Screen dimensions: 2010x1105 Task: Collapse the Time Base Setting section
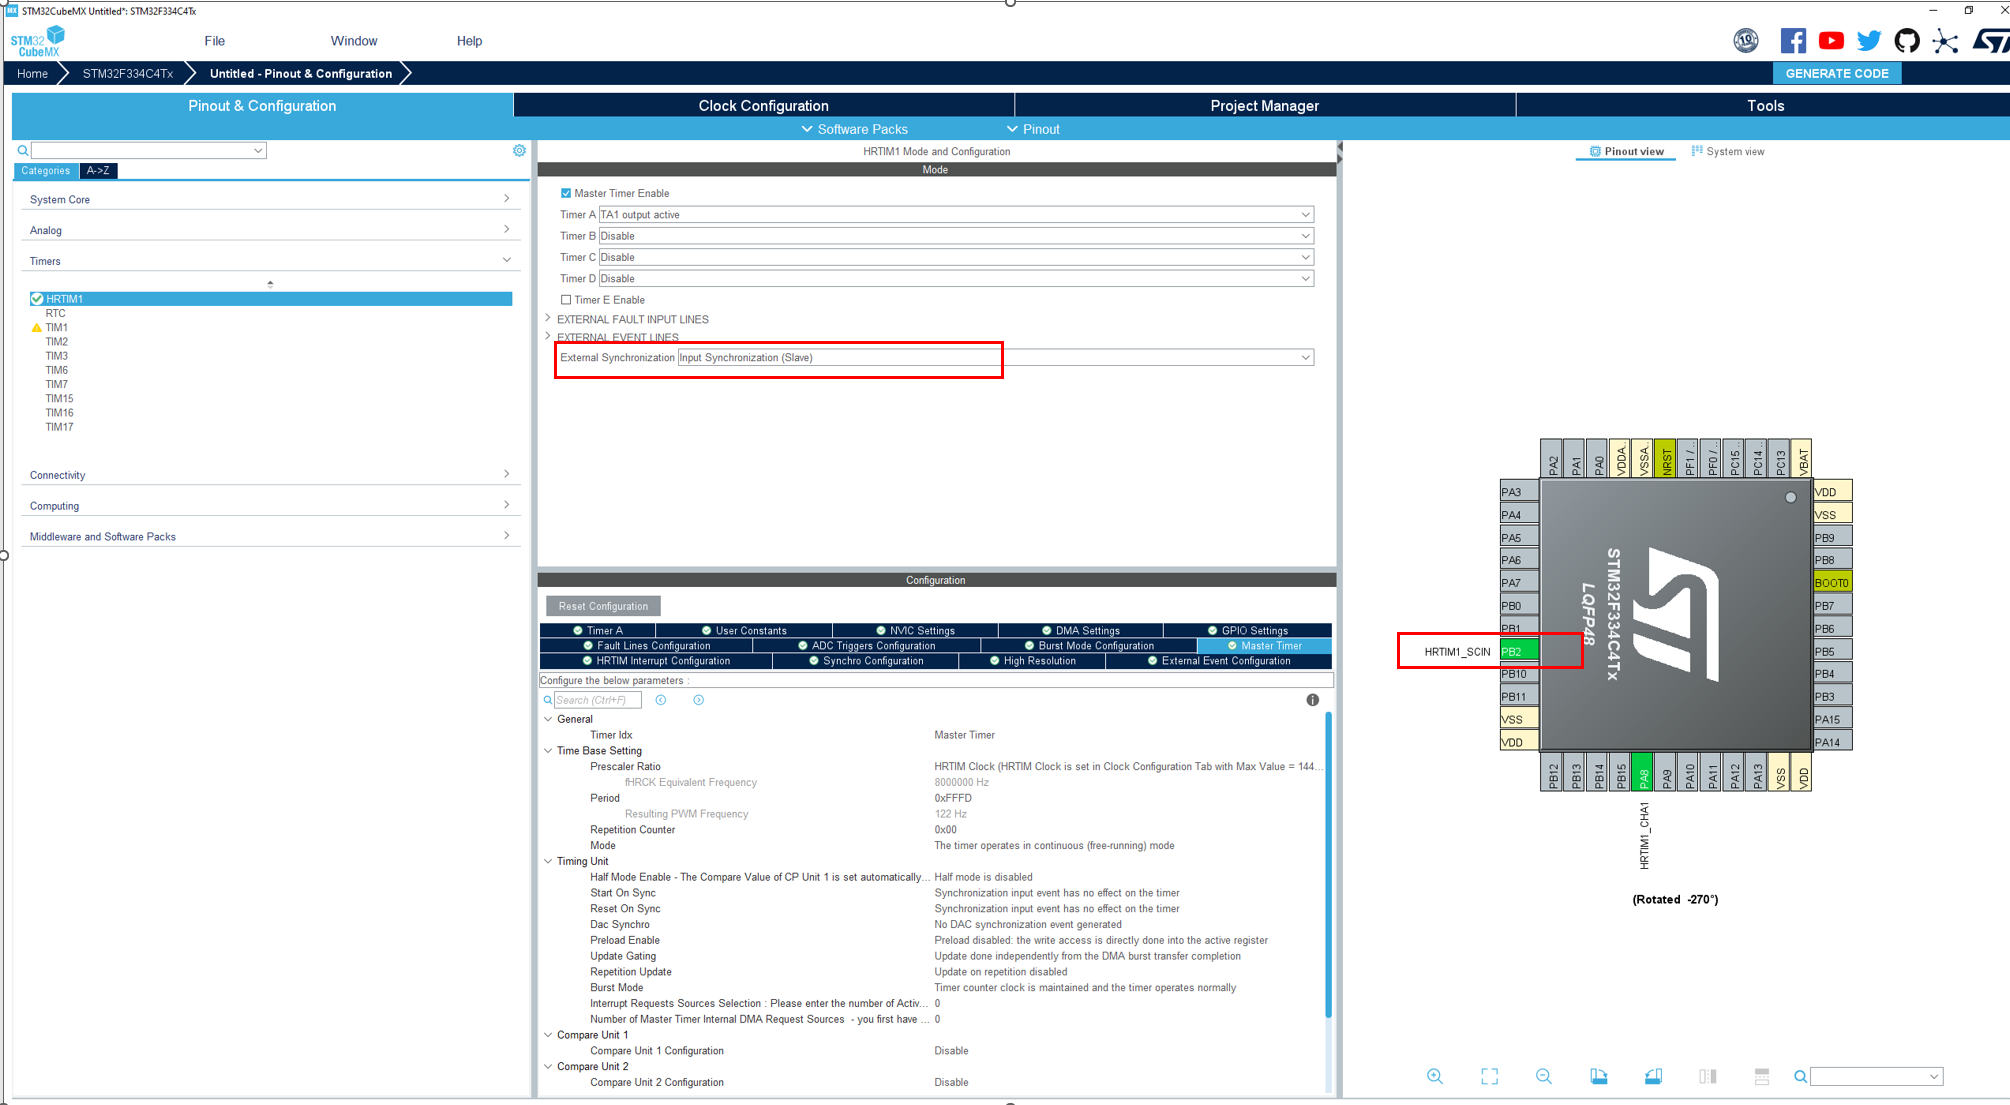(548, 750)
